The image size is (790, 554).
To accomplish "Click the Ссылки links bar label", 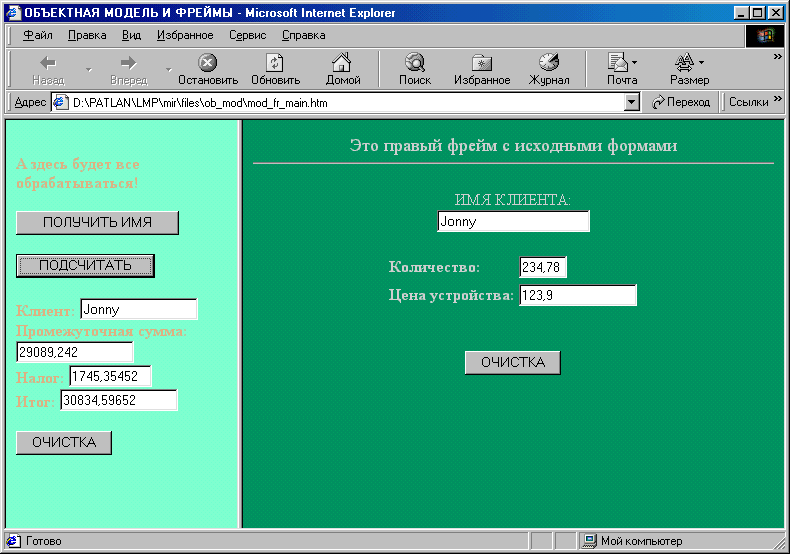I will (x=748, y=102).
